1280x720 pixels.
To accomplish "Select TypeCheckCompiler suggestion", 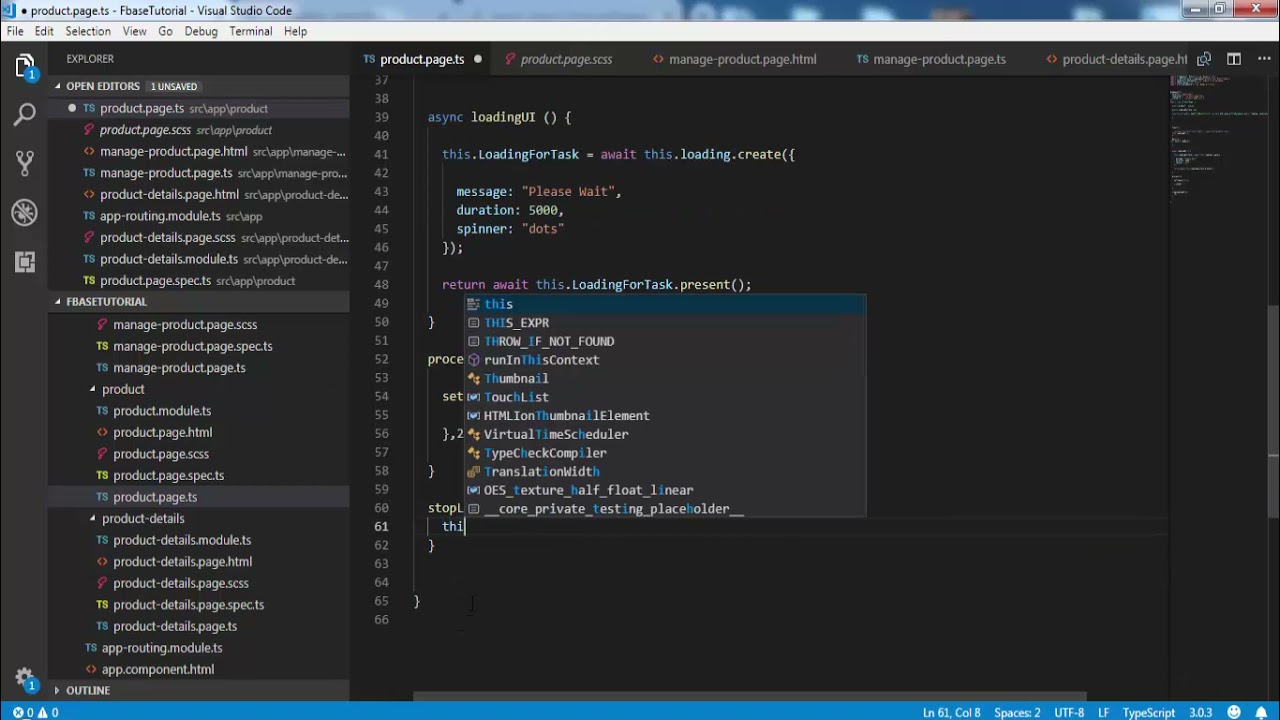I will tap(665, 453).
